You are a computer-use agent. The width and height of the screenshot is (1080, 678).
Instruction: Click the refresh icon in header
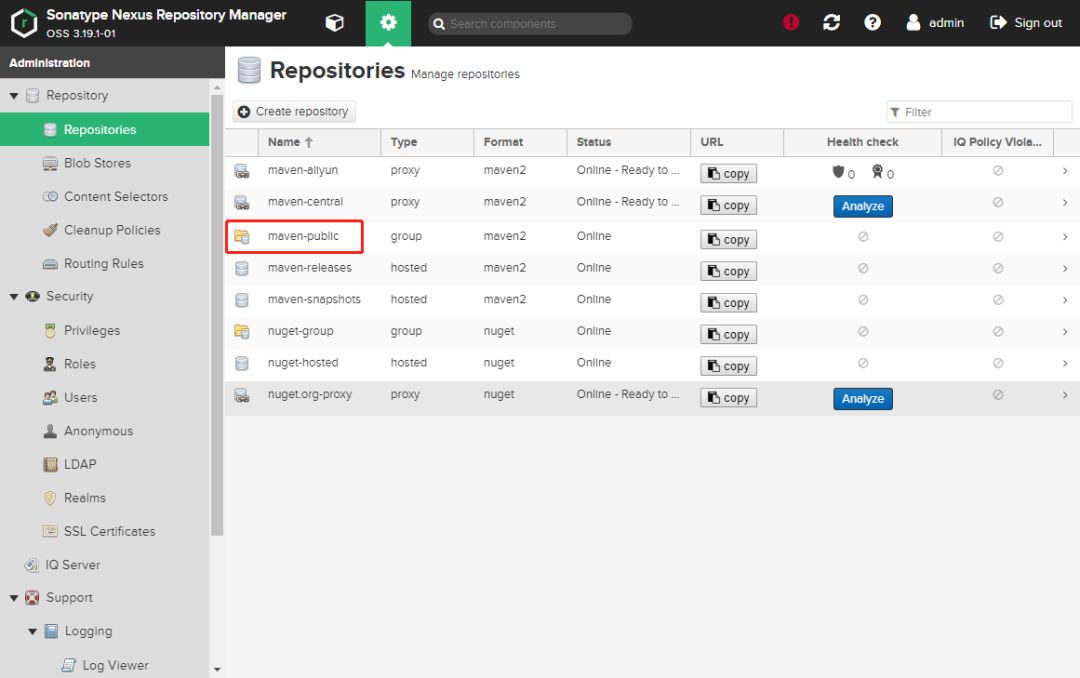click(x=831, y=23)
